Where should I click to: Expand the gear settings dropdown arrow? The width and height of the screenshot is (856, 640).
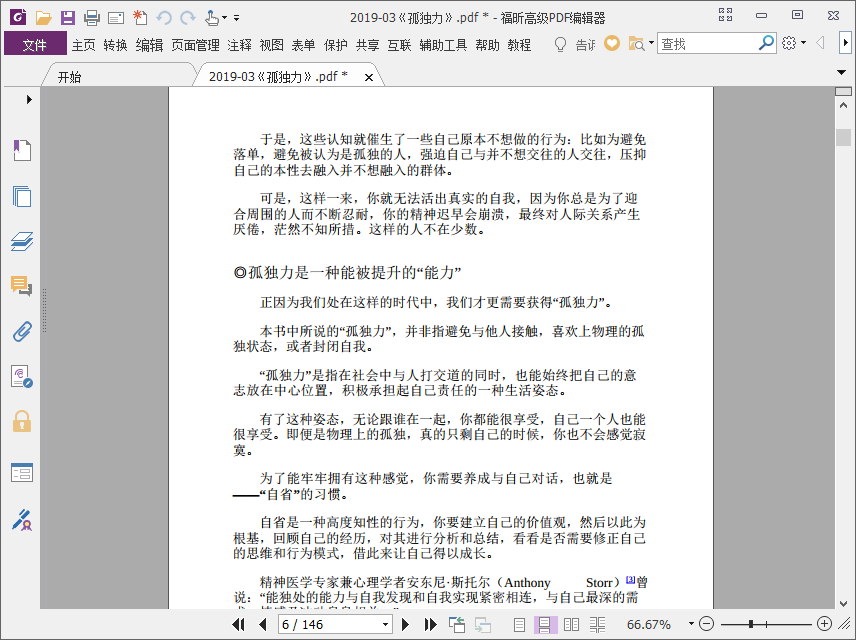pos(804,43)
